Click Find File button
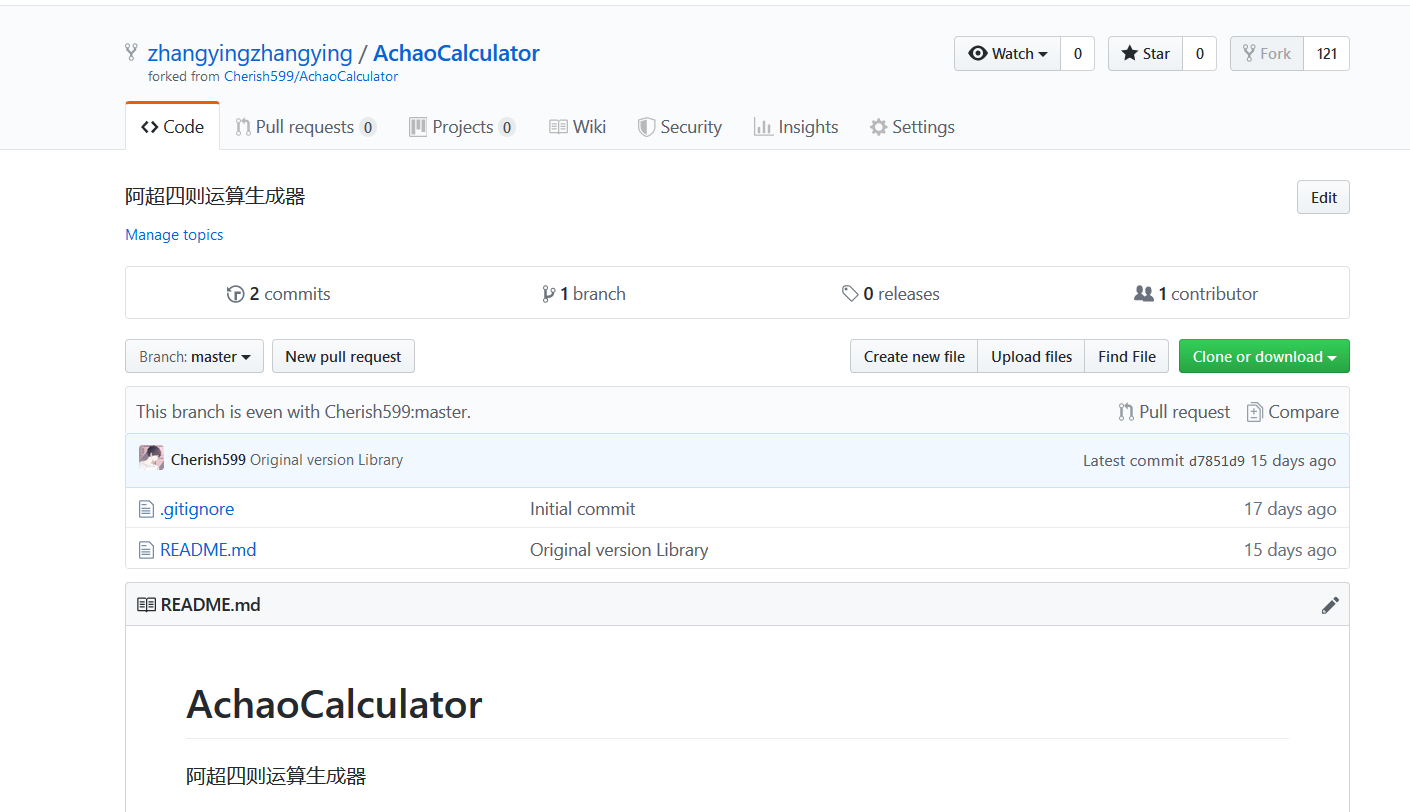 click(x=1126, y=356)
